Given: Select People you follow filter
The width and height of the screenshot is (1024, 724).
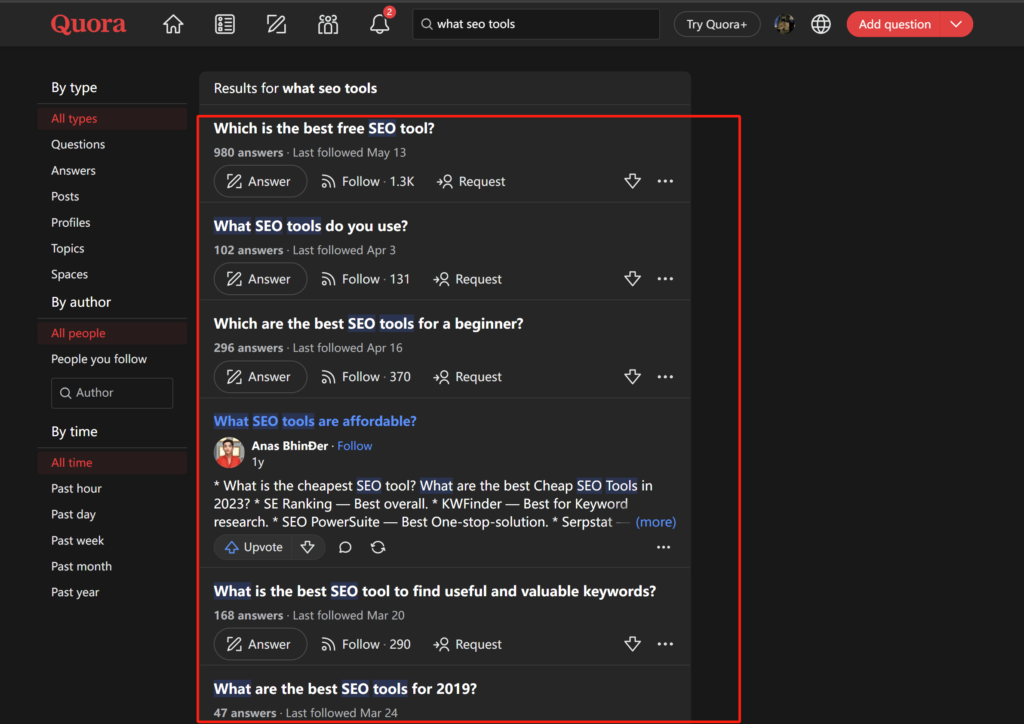Looking at the screenshot, I should [99, 359].
